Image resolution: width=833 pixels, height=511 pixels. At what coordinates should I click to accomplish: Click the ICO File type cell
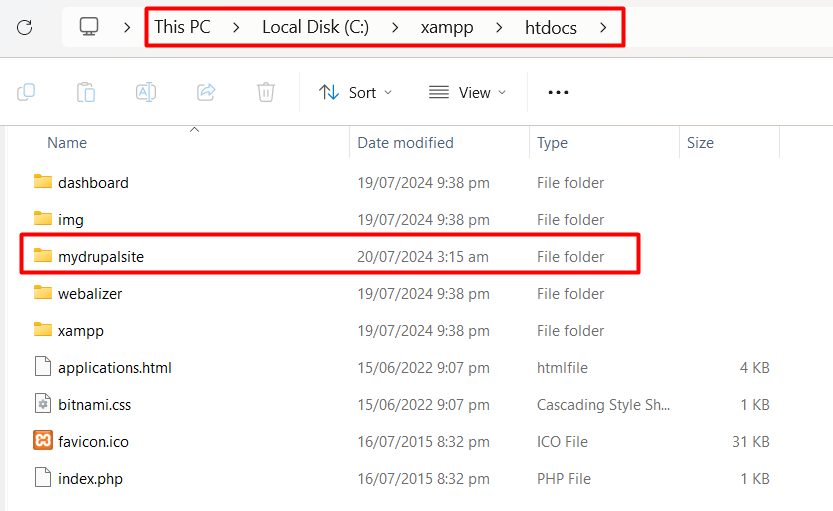[562, 441]
